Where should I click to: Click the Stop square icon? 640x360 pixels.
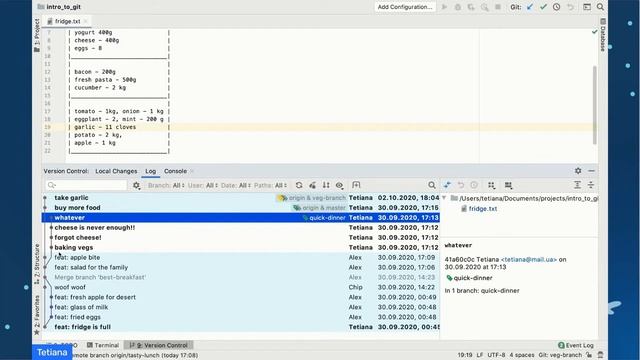pyautogui.click(x=498, y=7)
